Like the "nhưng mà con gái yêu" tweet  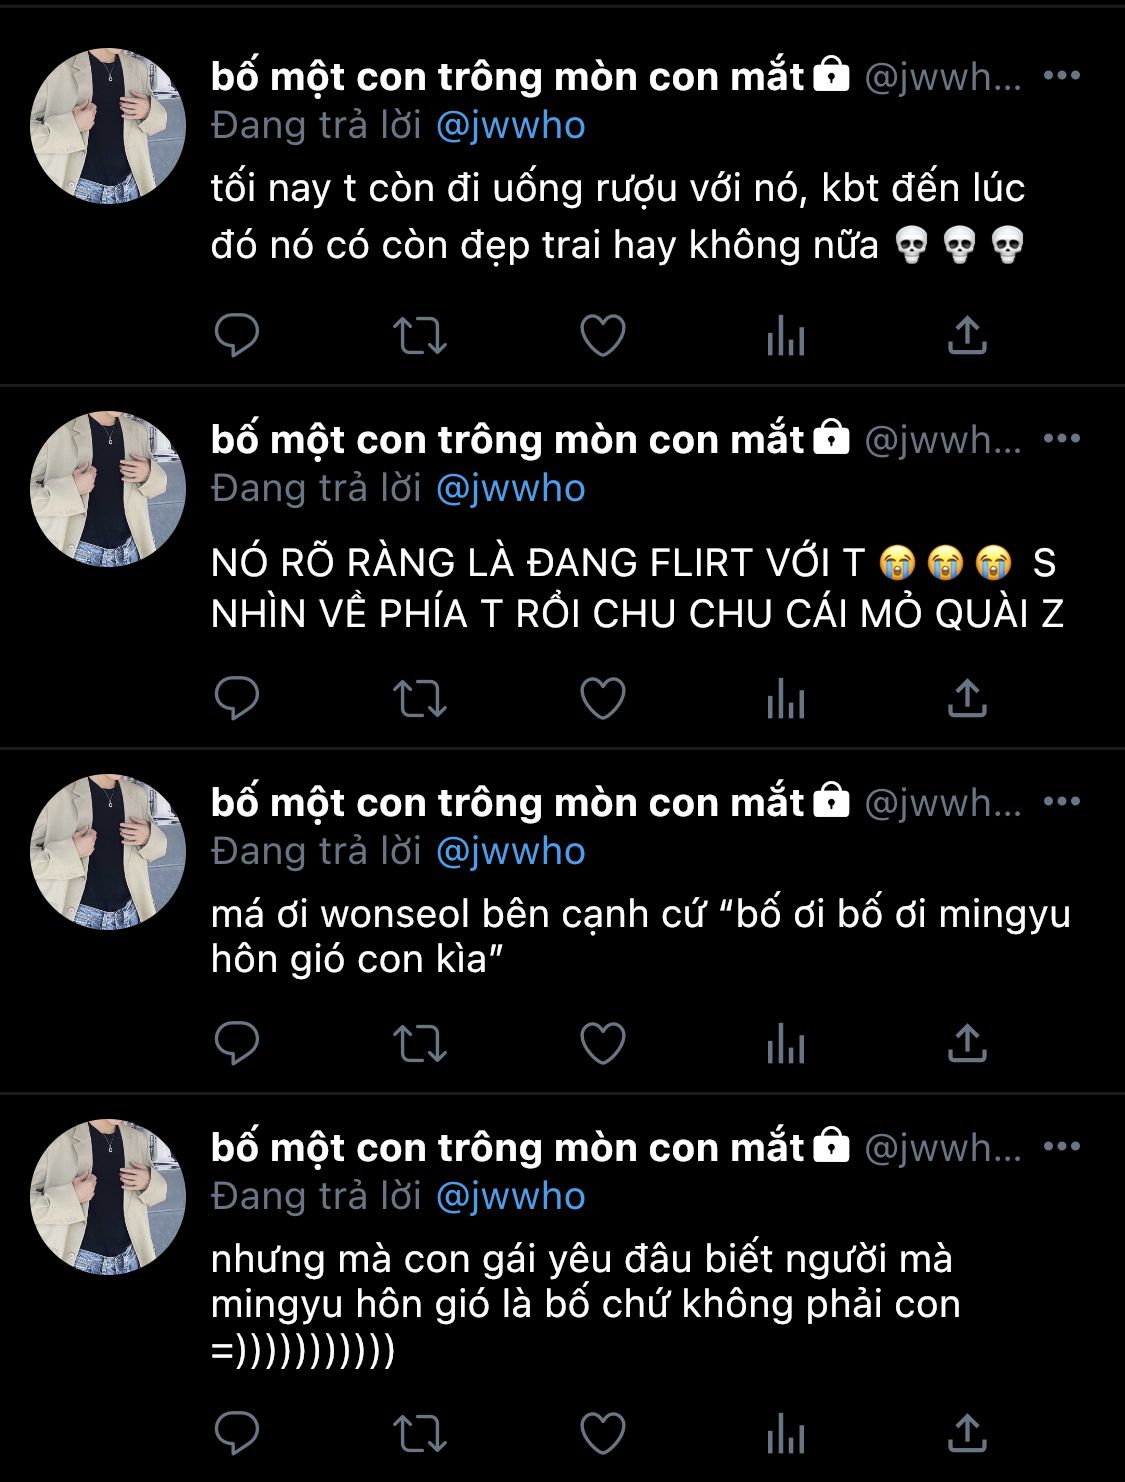click(x=603, y=1433)
